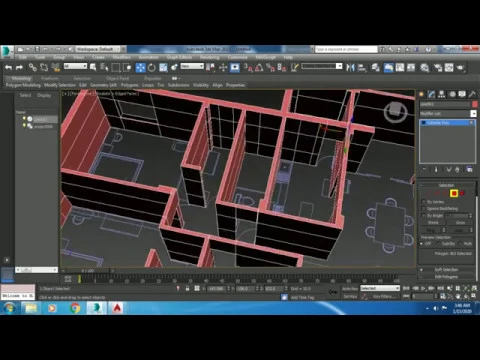Select the Undo arrow icon
480x360 pixels.
coord(8,68)
